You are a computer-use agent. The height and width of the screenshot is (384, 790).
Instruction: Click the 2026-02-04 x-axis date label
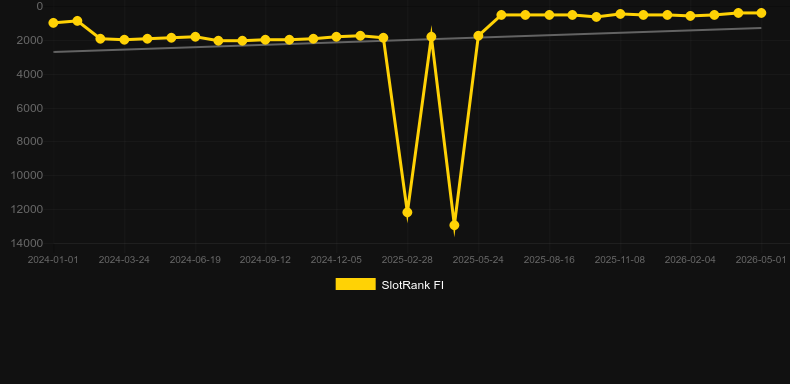(x=690, y=260)
